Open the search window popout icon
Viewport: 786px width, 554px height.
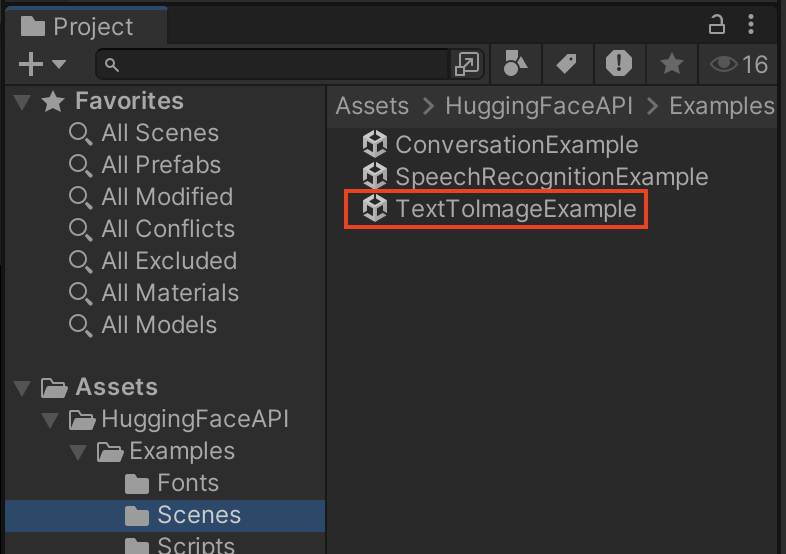(x=467, y=64)
